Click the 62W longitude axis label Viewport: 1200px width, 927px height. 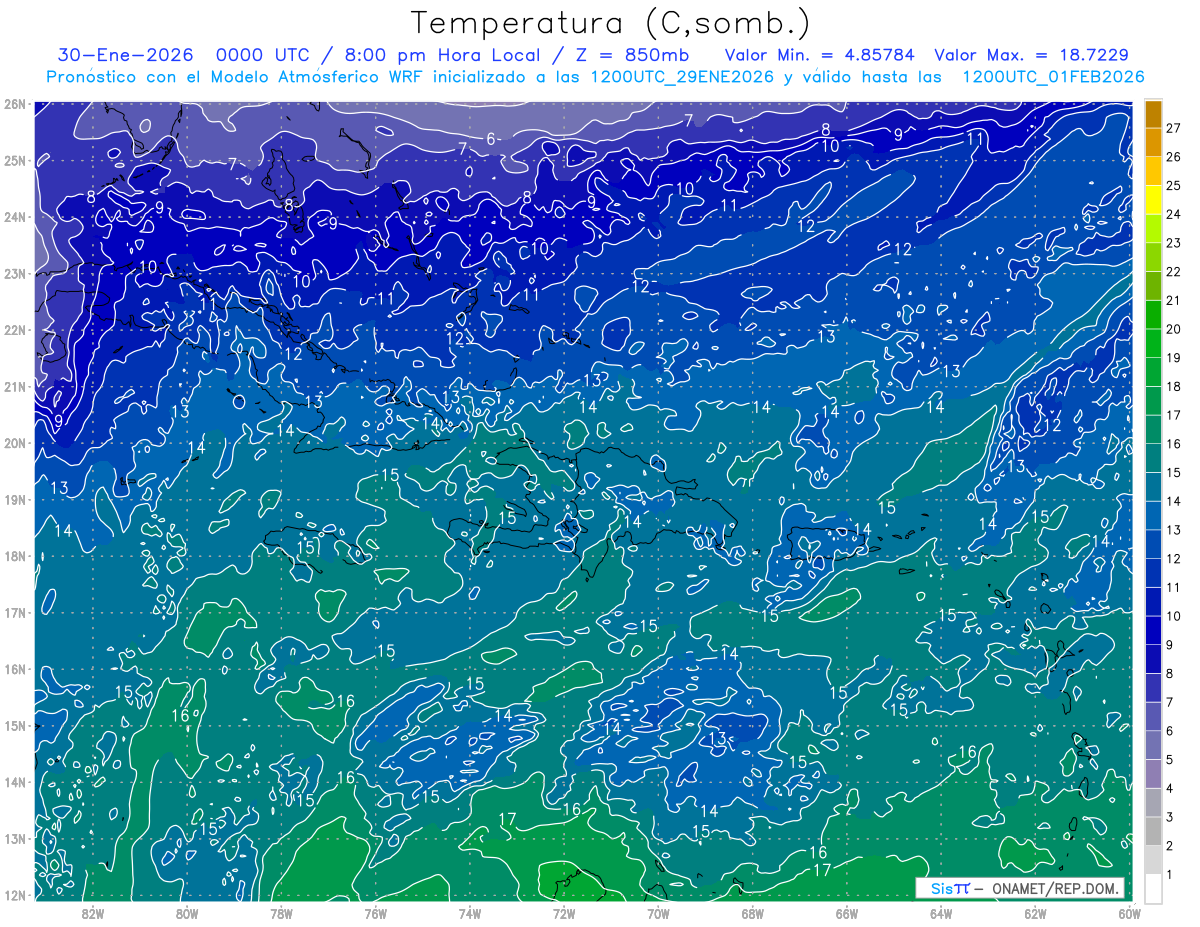pos(1035,913)
